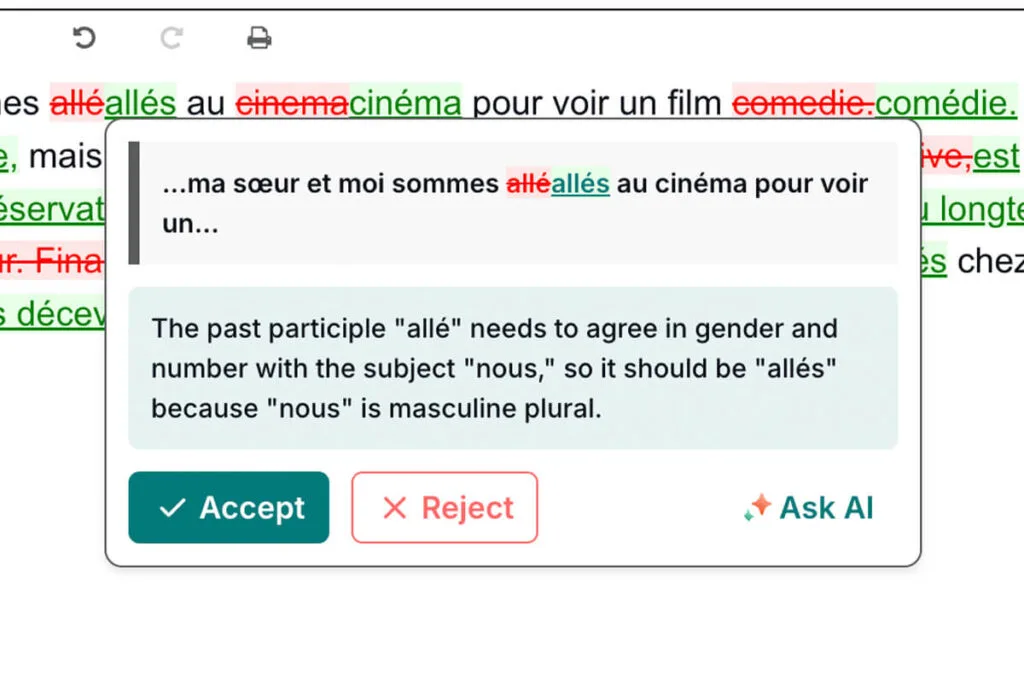1024x683 pixels.
Task: Accept the suggested correction
Action: click(229, 508)
